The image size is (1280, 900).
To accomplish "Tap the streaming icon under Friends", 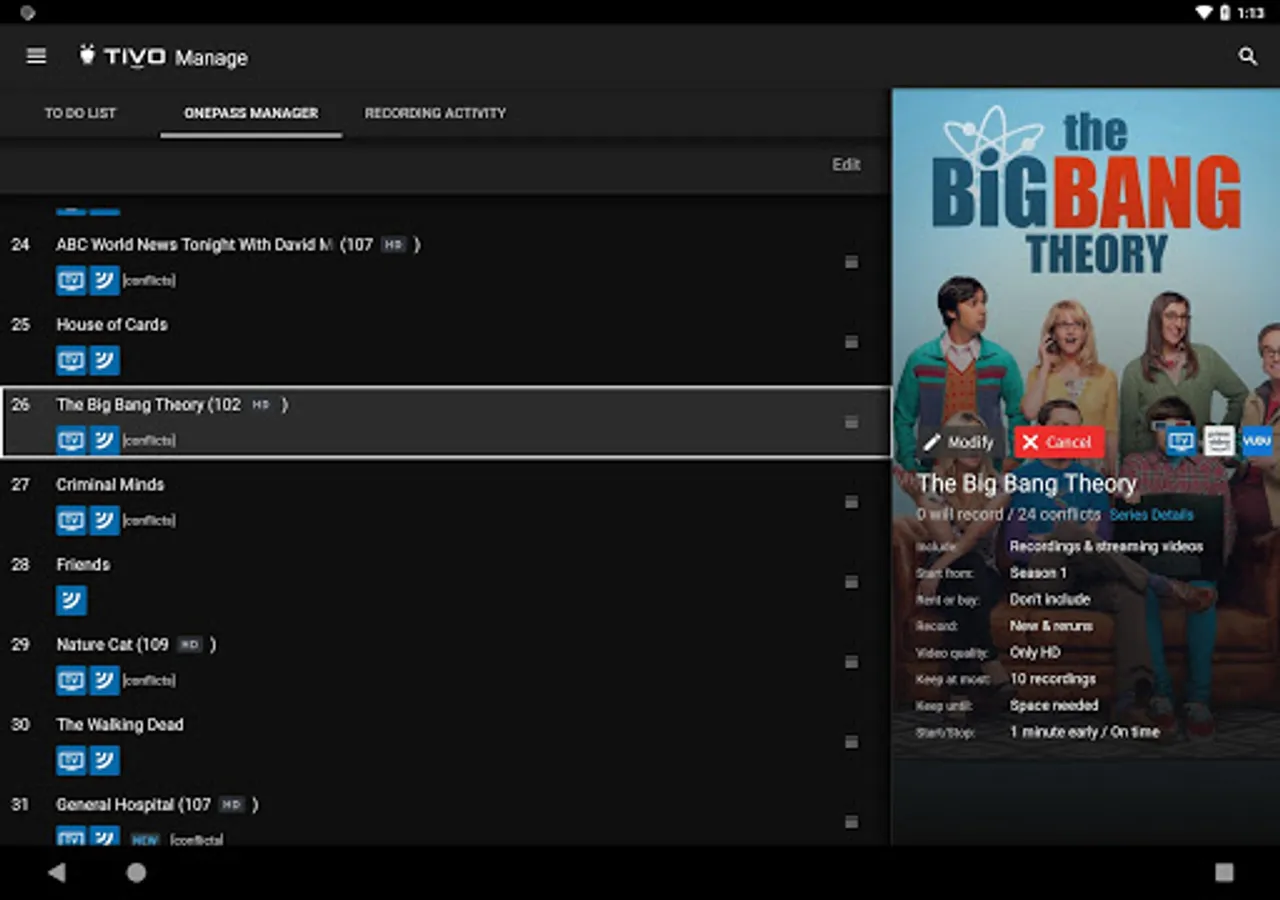I will coord(71,600).
